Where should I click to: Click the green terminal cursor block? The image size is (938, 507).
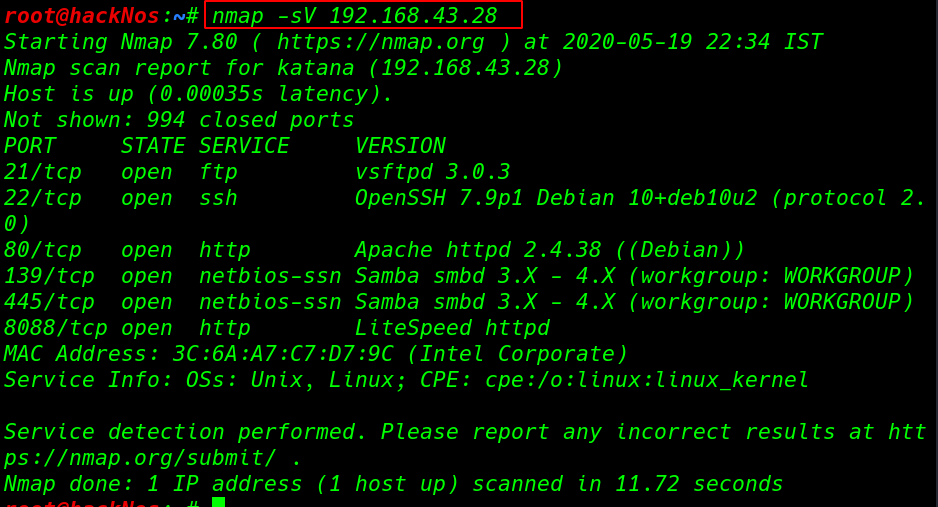pos(218,502)
